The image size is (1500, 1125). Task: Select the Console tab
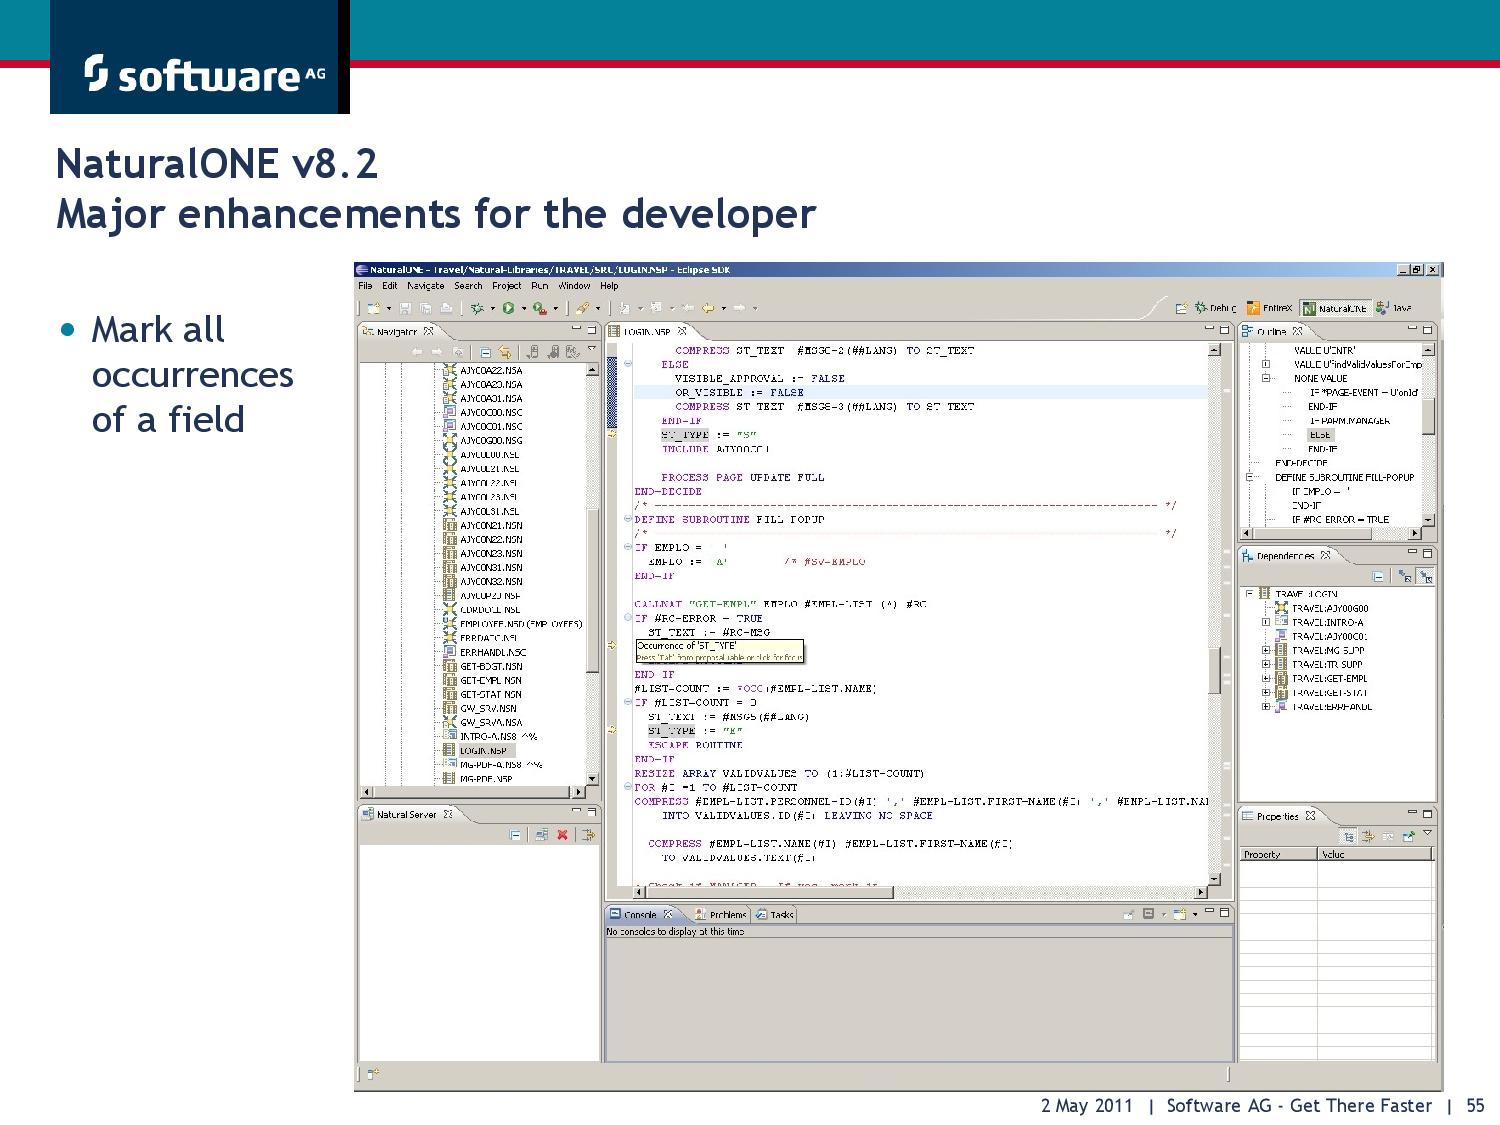pyautogui.click(x=640, y=914)
